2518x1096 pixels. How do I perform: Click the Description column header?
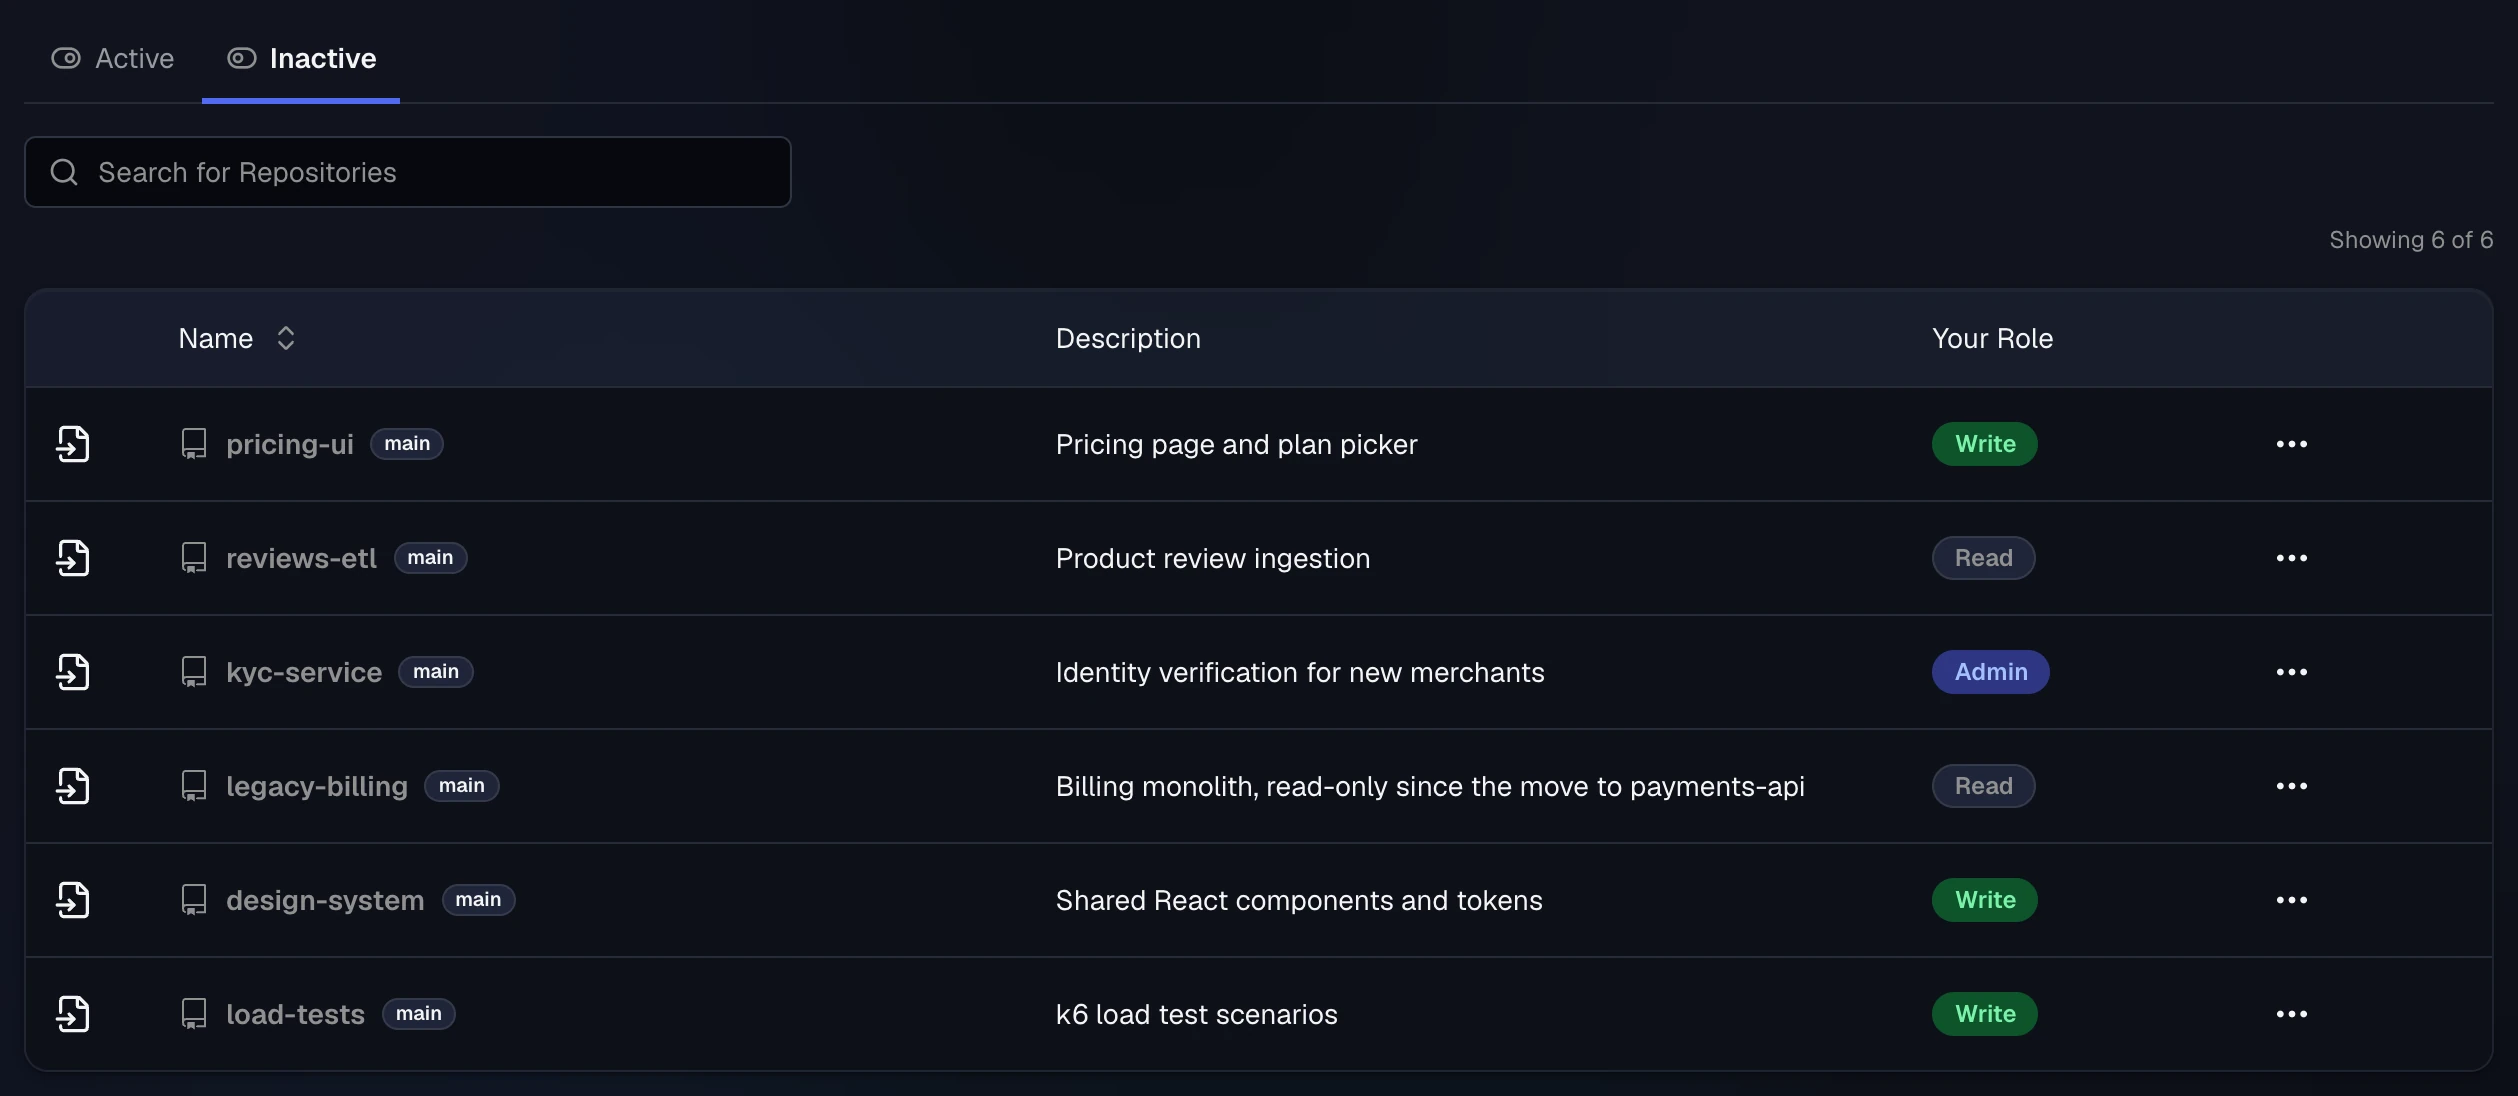click(1128, 338)
